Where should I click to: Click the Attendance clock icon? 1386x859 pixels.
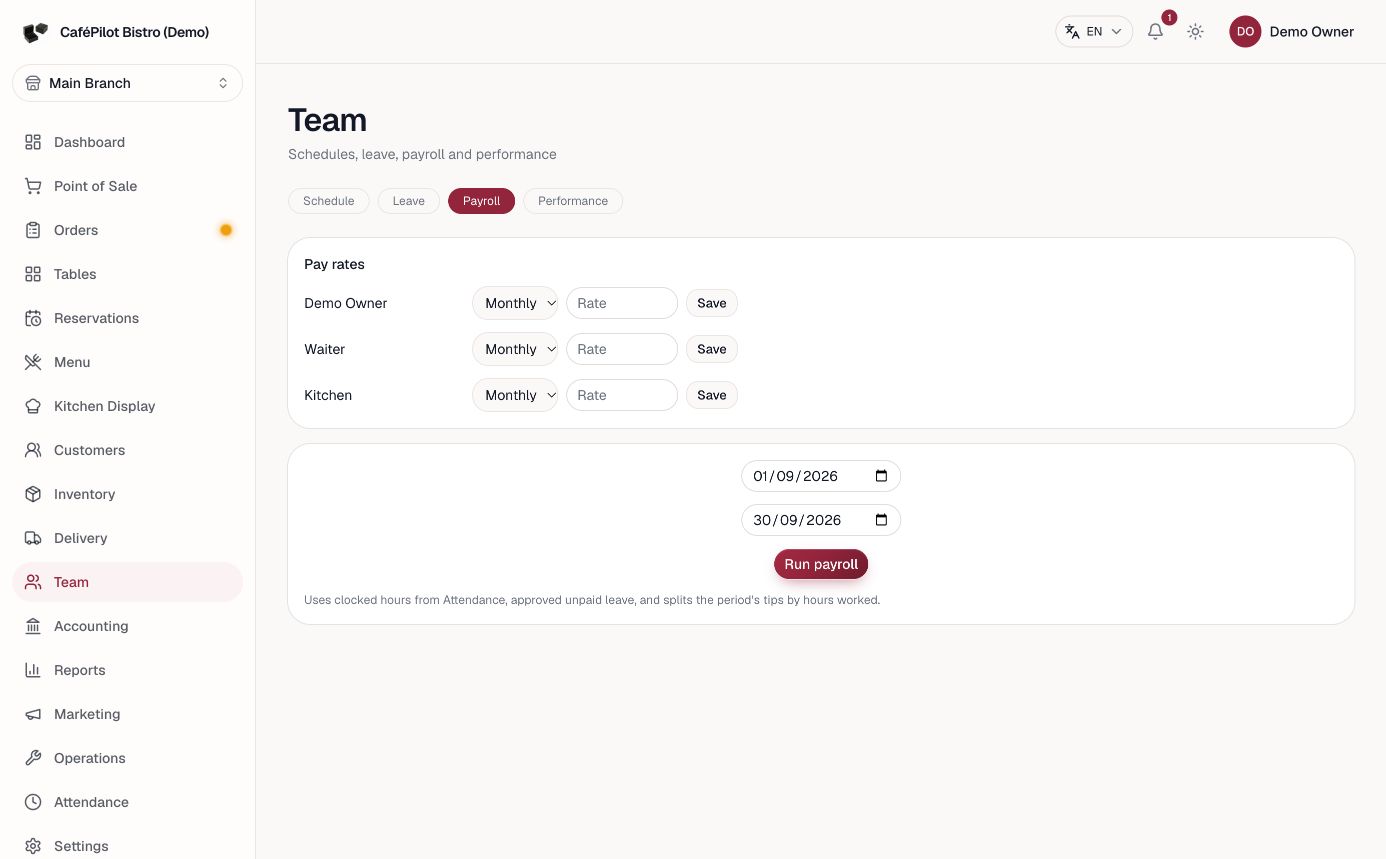pos(33,802)
